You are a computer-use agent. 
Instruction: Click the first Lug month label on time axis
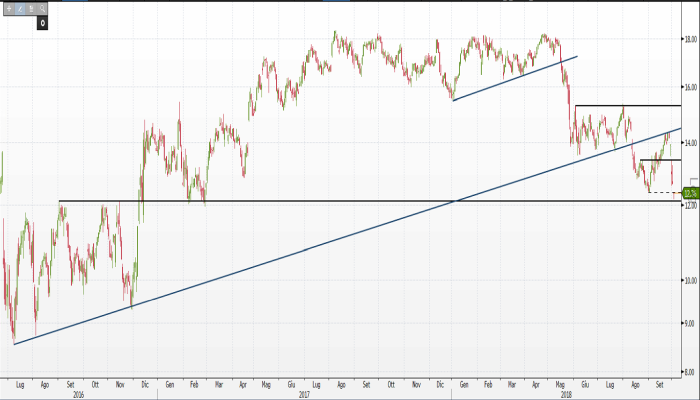(x=21, y=383)
